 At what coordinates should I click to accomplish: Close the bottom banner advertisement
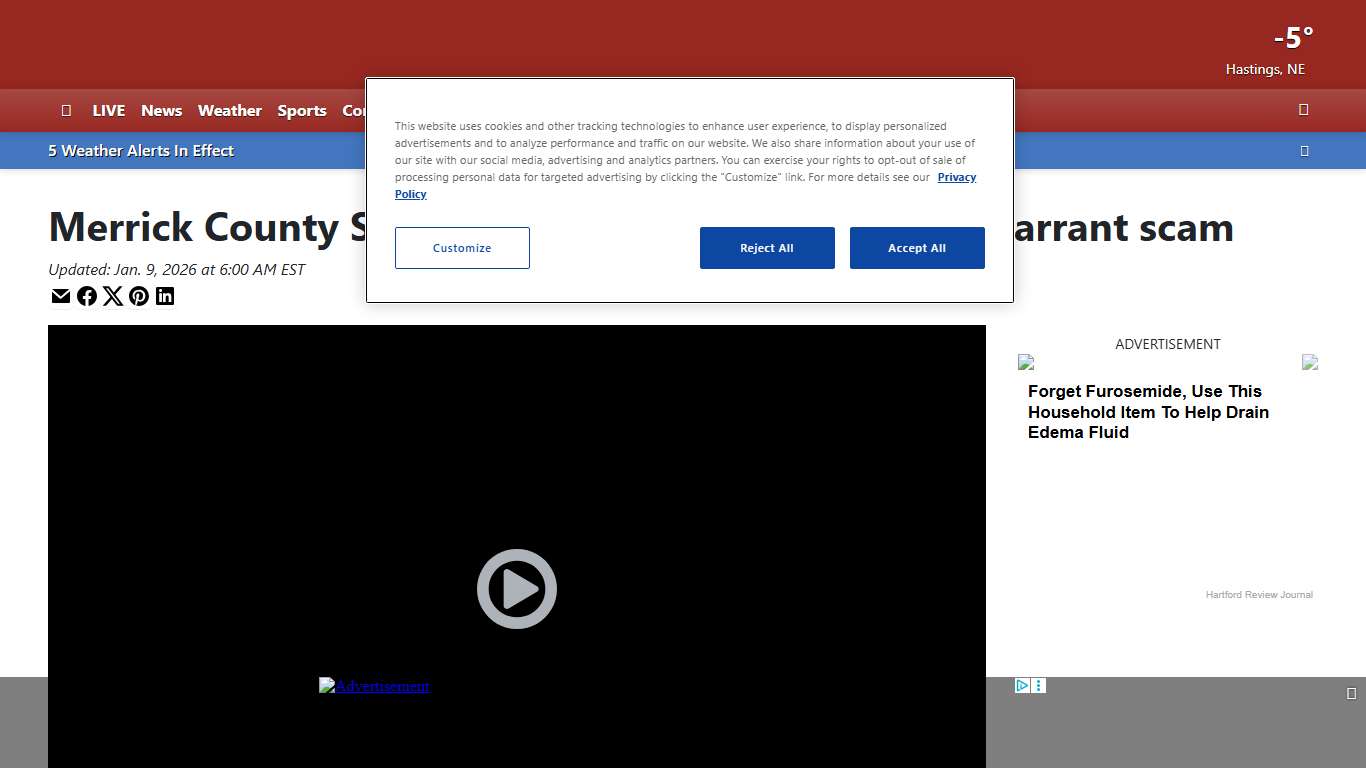pos(1351,693)
